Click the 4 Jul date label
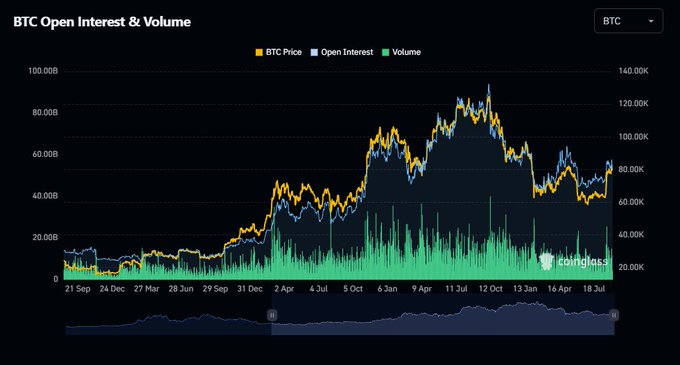Image resolution: width=680 pixels, height=365 pixels. pos(318,288)
